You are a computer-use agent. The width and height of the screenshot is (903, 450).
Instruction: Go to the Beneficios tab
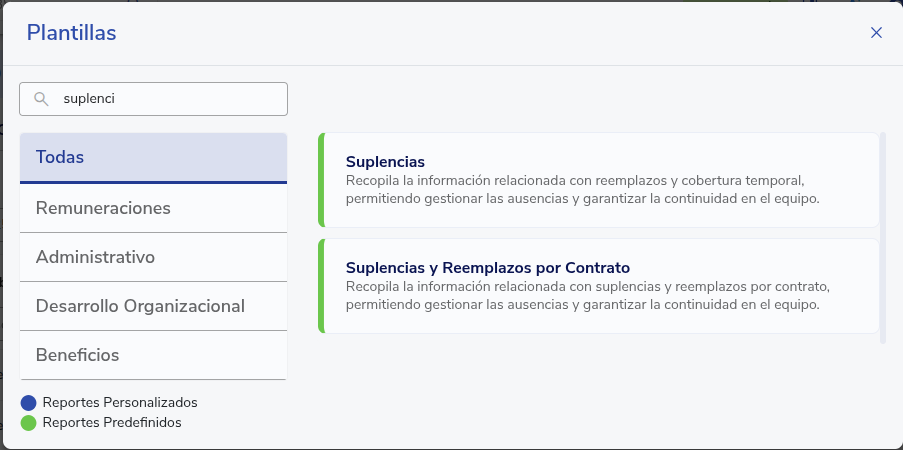click(153, 355)
